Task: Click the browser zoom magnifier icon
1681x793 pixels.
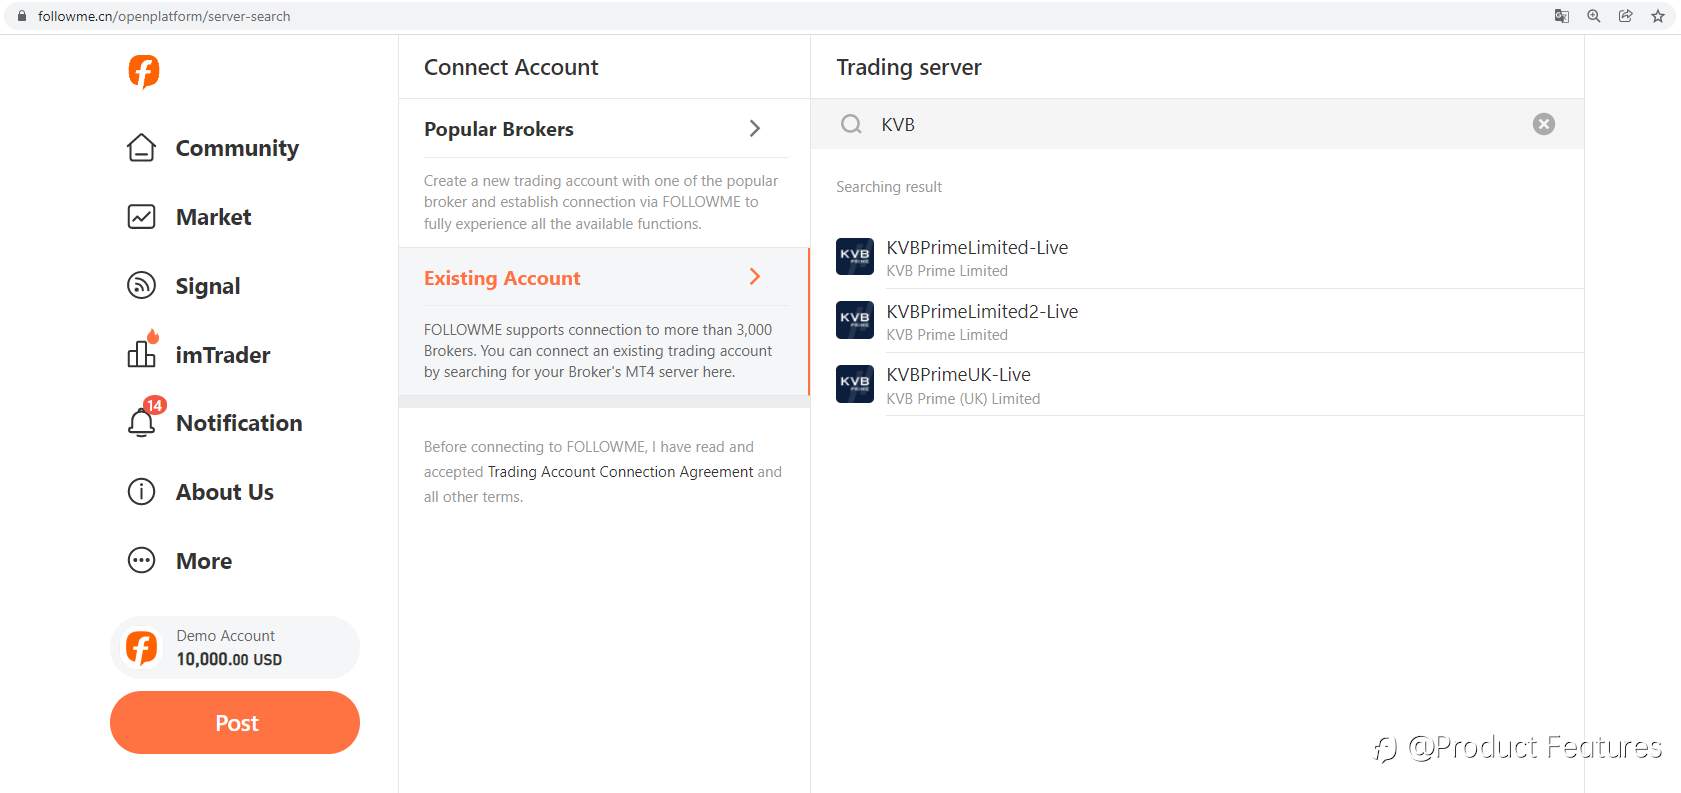Action: [x=1594, y=16]
